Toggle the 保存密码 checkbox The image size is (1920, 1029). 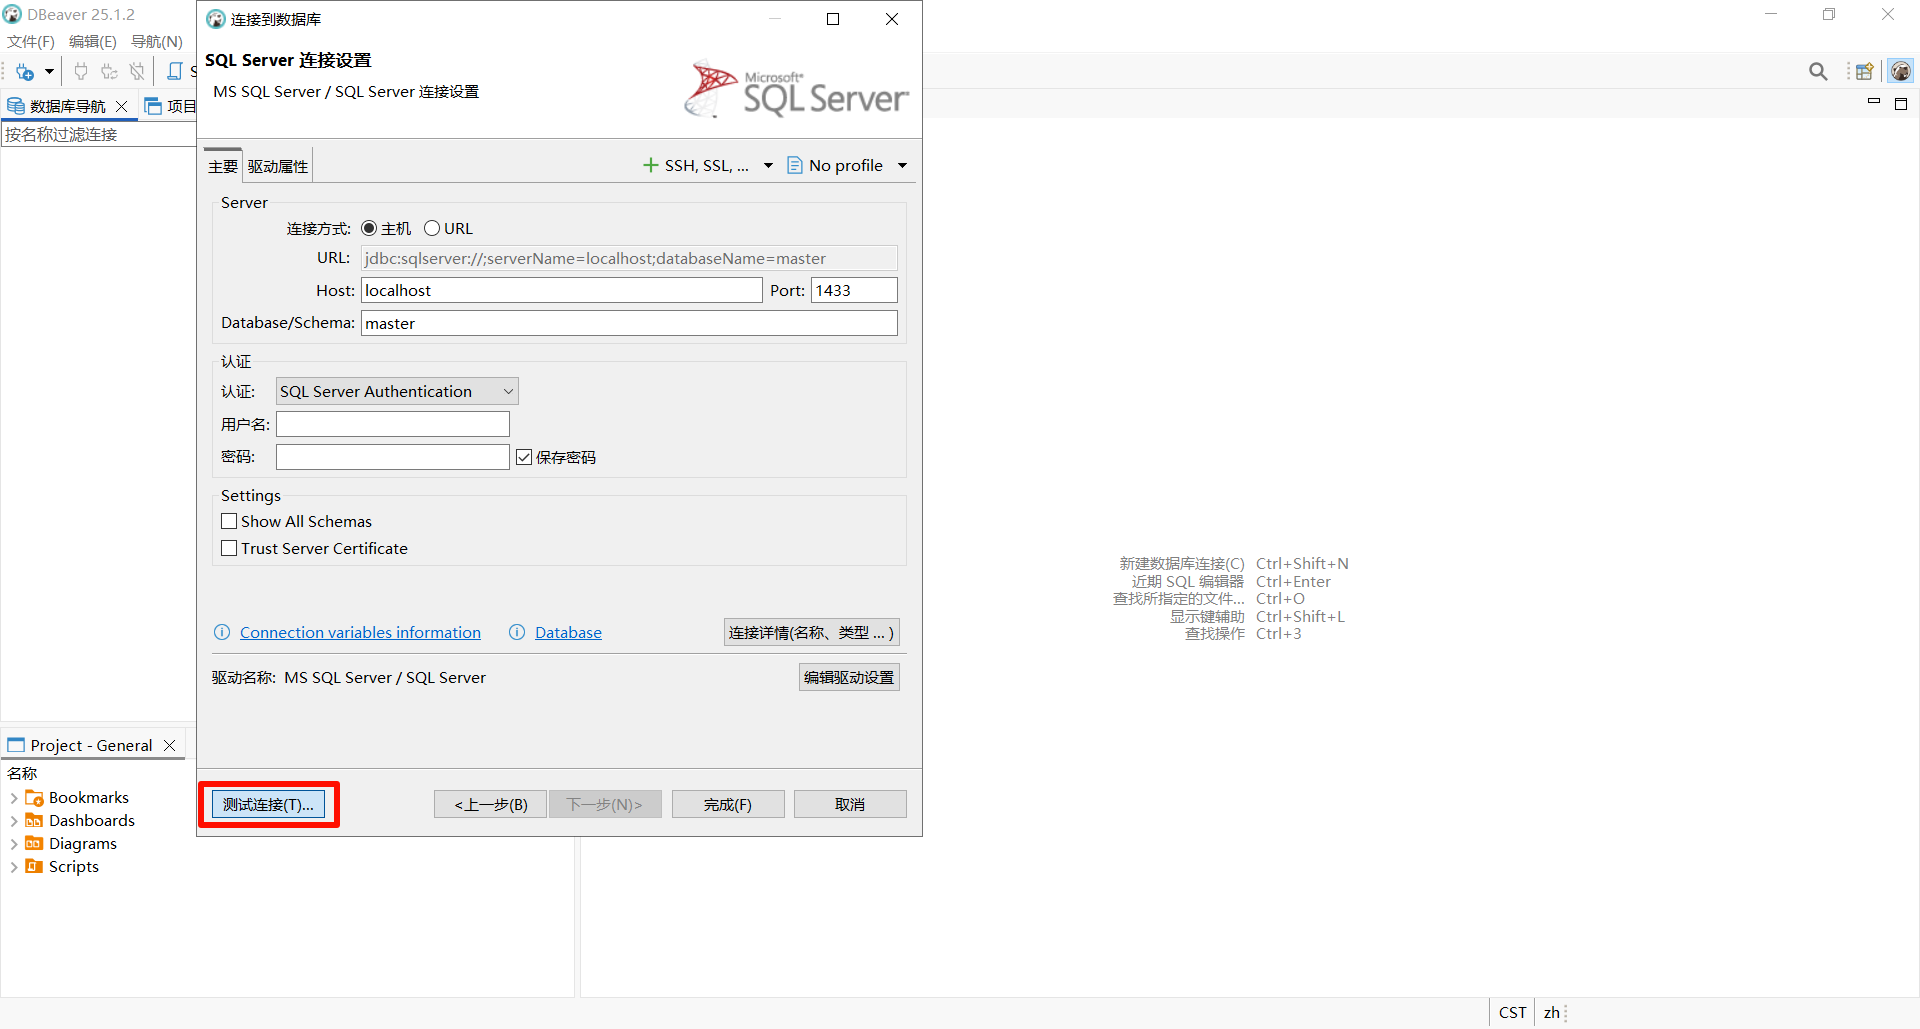(x=524, y=457)
